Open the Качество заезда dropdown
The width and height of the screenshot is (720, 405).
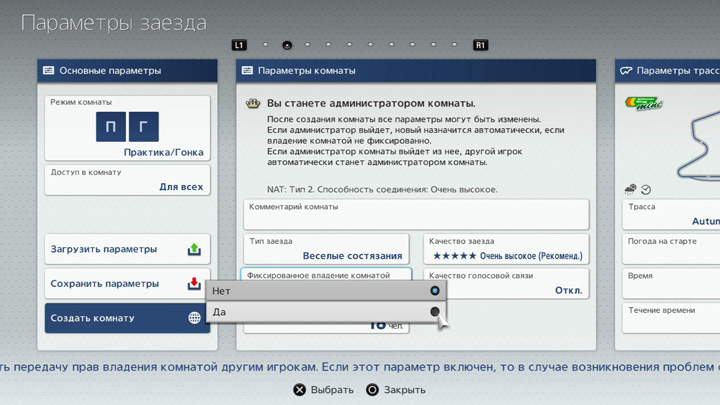tap(506, 249)
